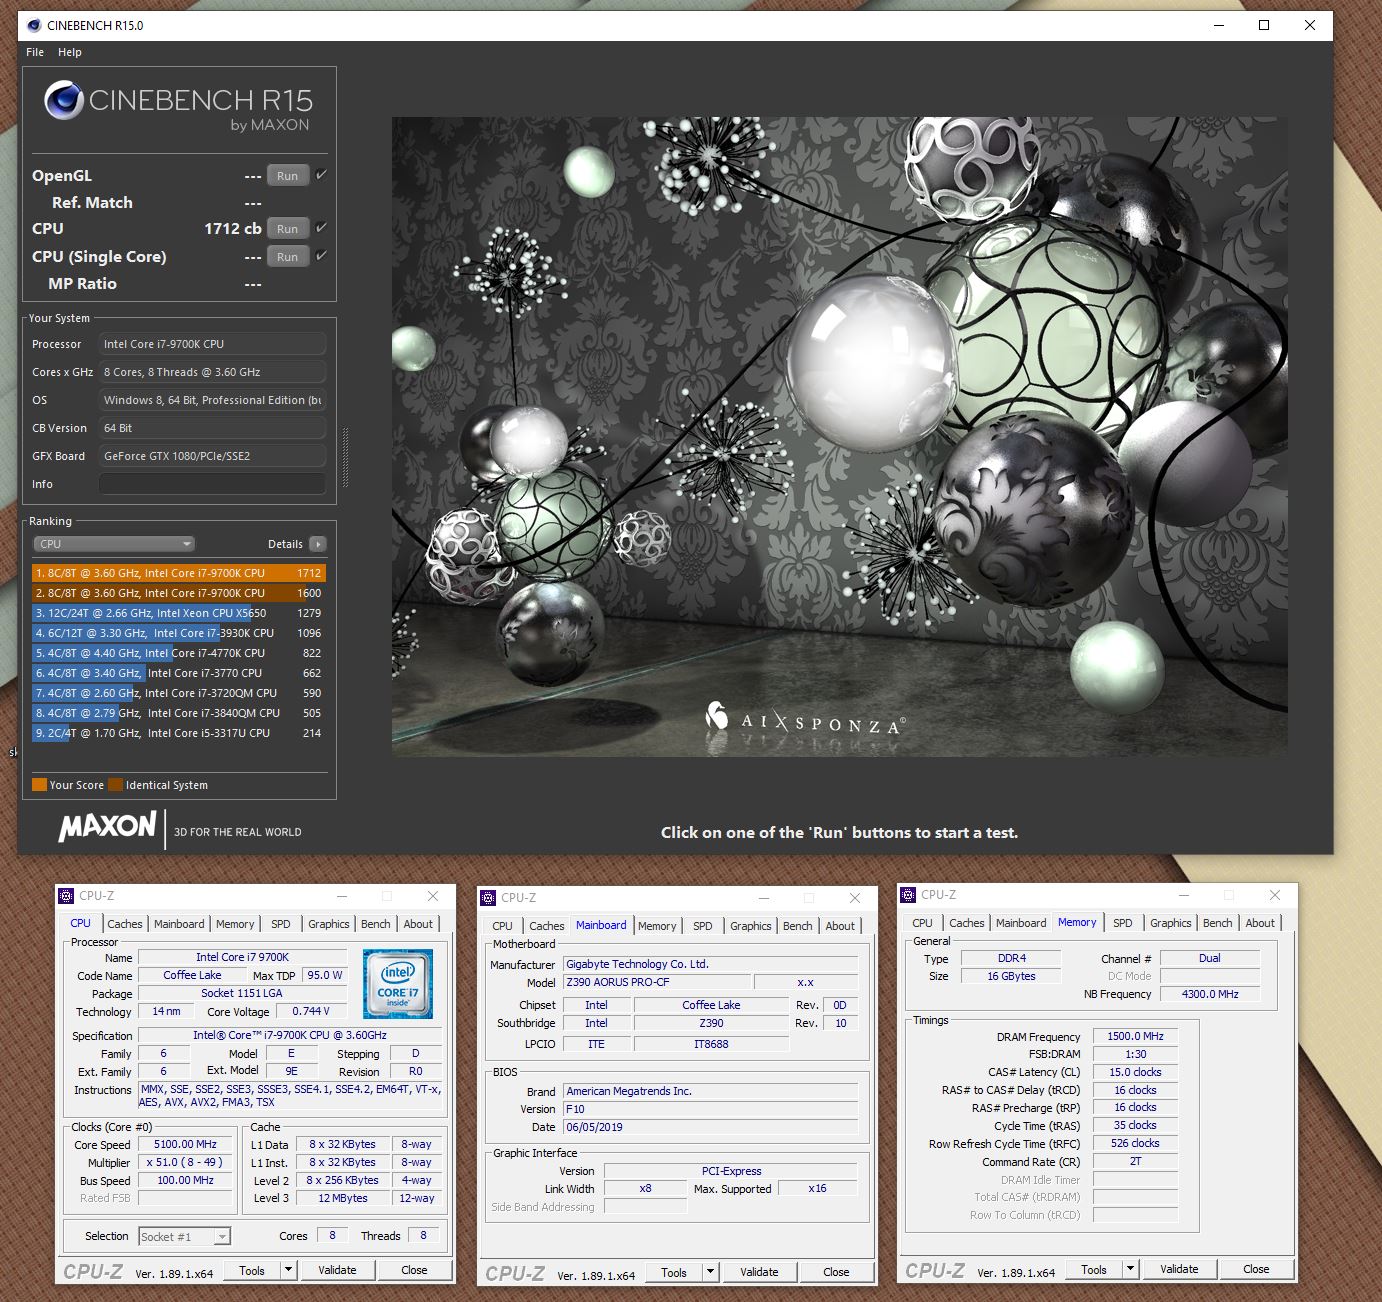Click DRAM Frequency value 1500.0 MHz
The image size is (1382, 1302).
pos(1135,1036)
